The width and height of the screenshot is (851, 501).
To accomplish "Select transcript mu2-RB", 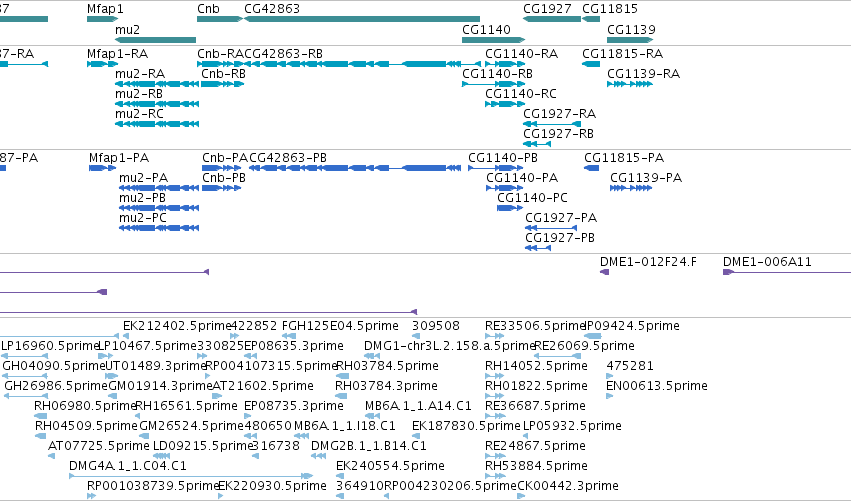I will (x=139, y=94).
